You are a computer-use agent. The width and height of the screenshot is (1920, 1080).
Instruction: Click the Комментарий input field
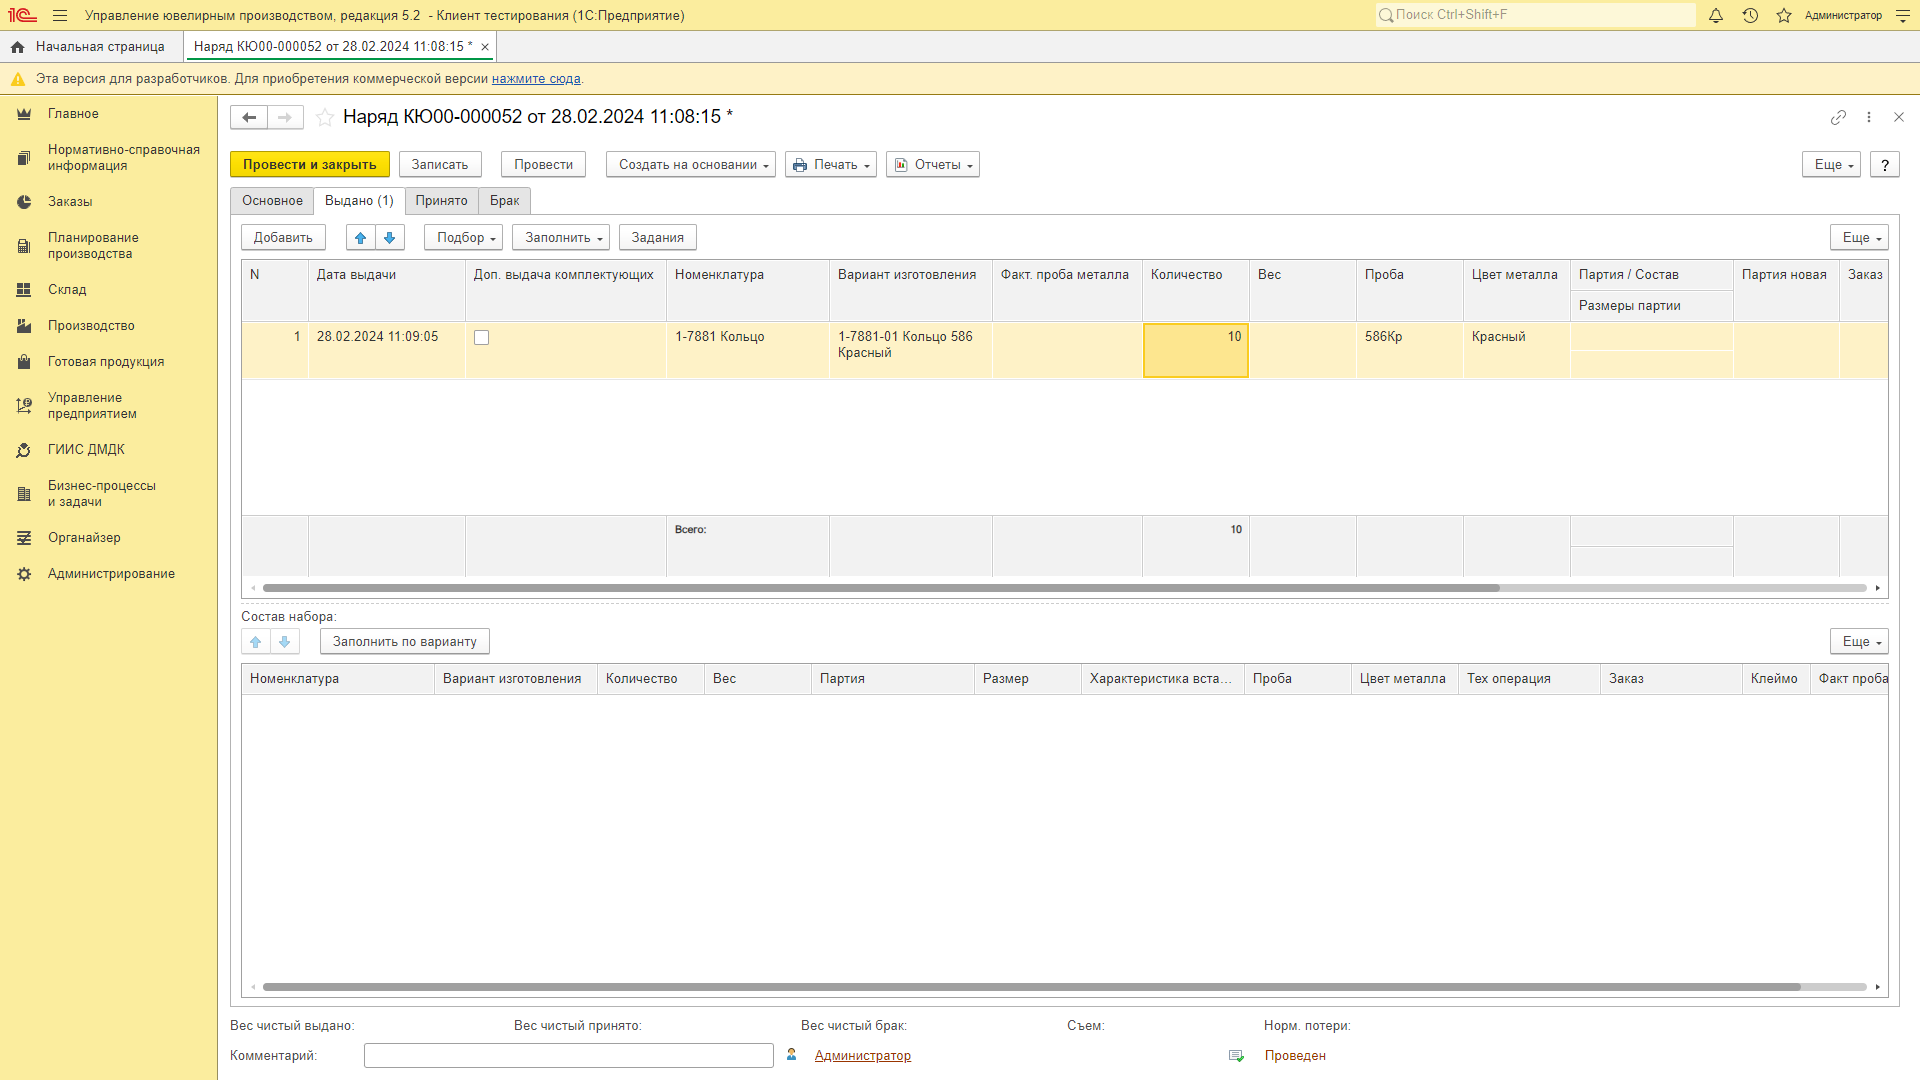point(569,1056)
